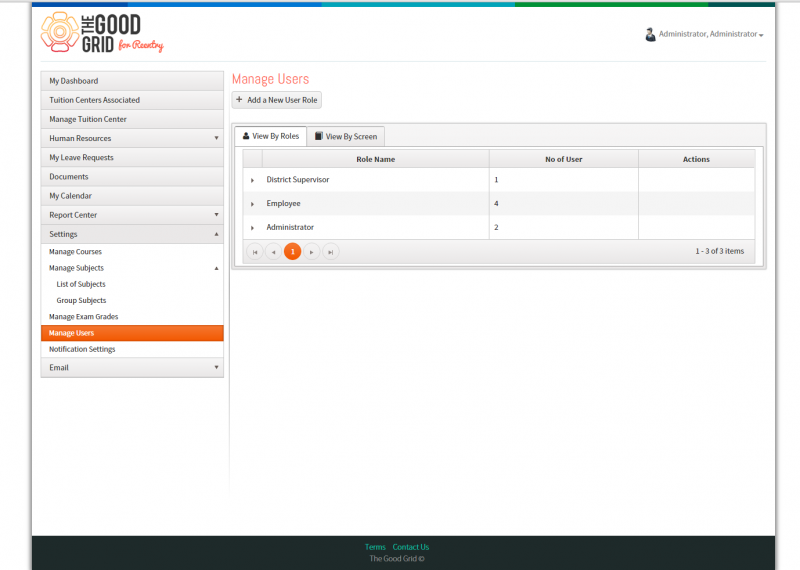Open Tuition Centers Associated menu item
This screenshot has height=570, width=800.
coord(132,100)
